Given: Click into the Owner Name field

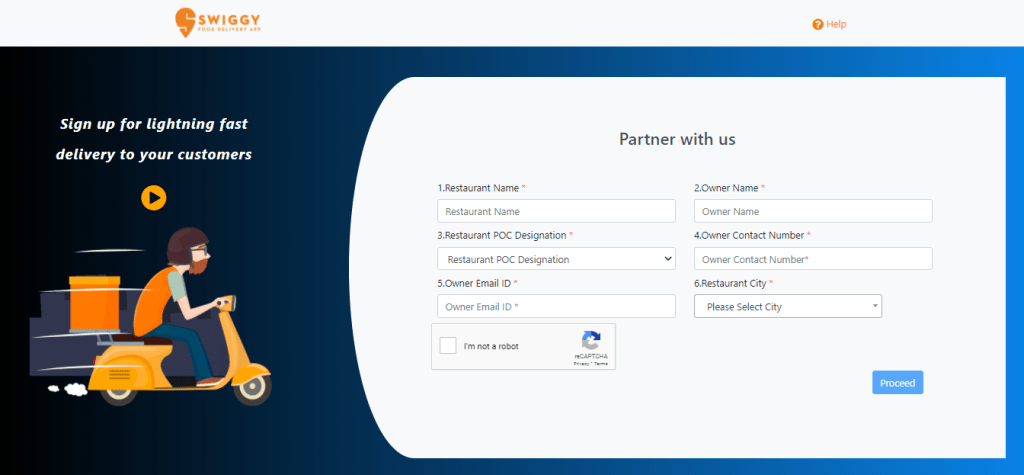Looking at the screenshot, I should click(x=812, y=211).
